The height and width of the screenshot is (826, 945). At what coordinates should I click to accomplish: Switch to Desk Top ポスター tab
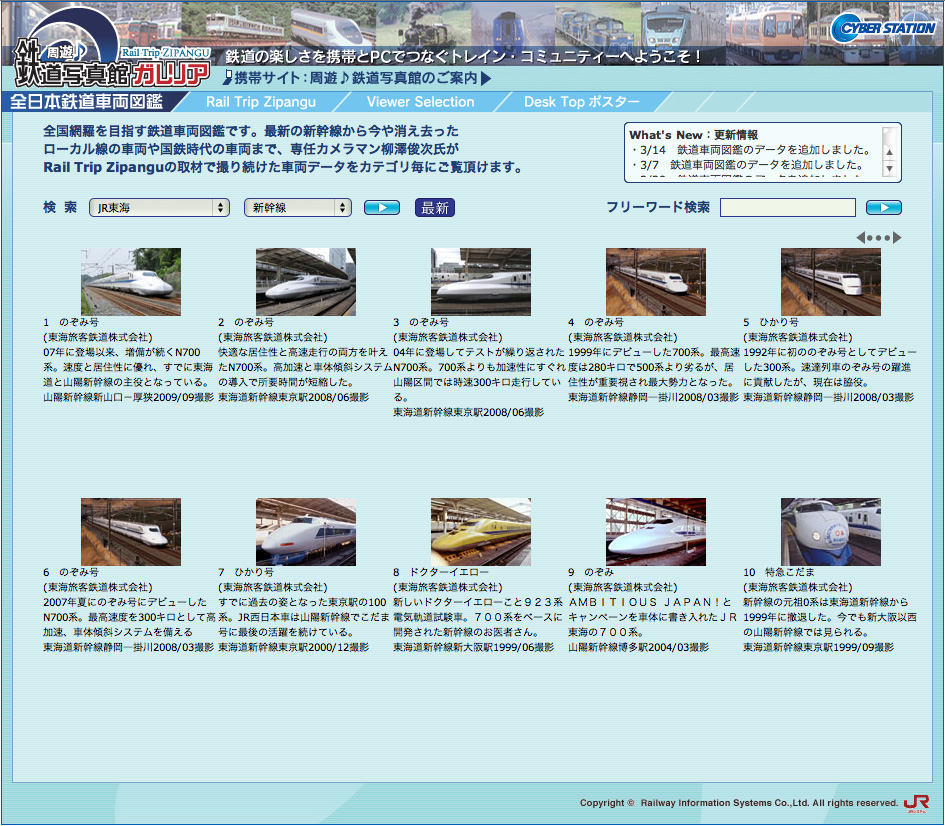(582, 102)
